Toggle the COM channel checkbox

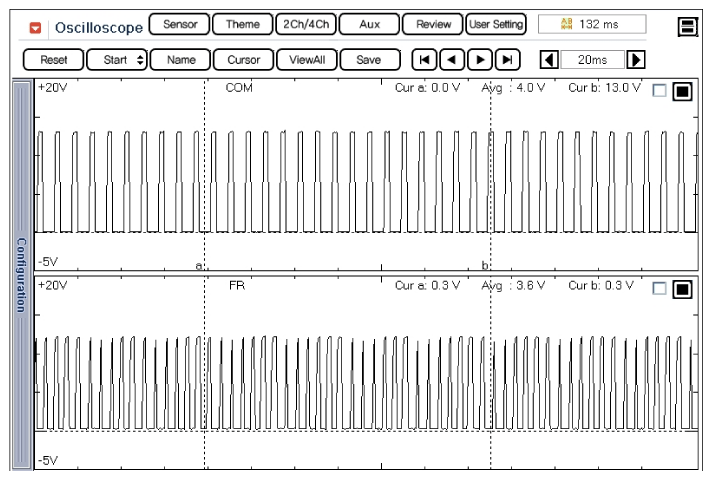click(658, 91)
